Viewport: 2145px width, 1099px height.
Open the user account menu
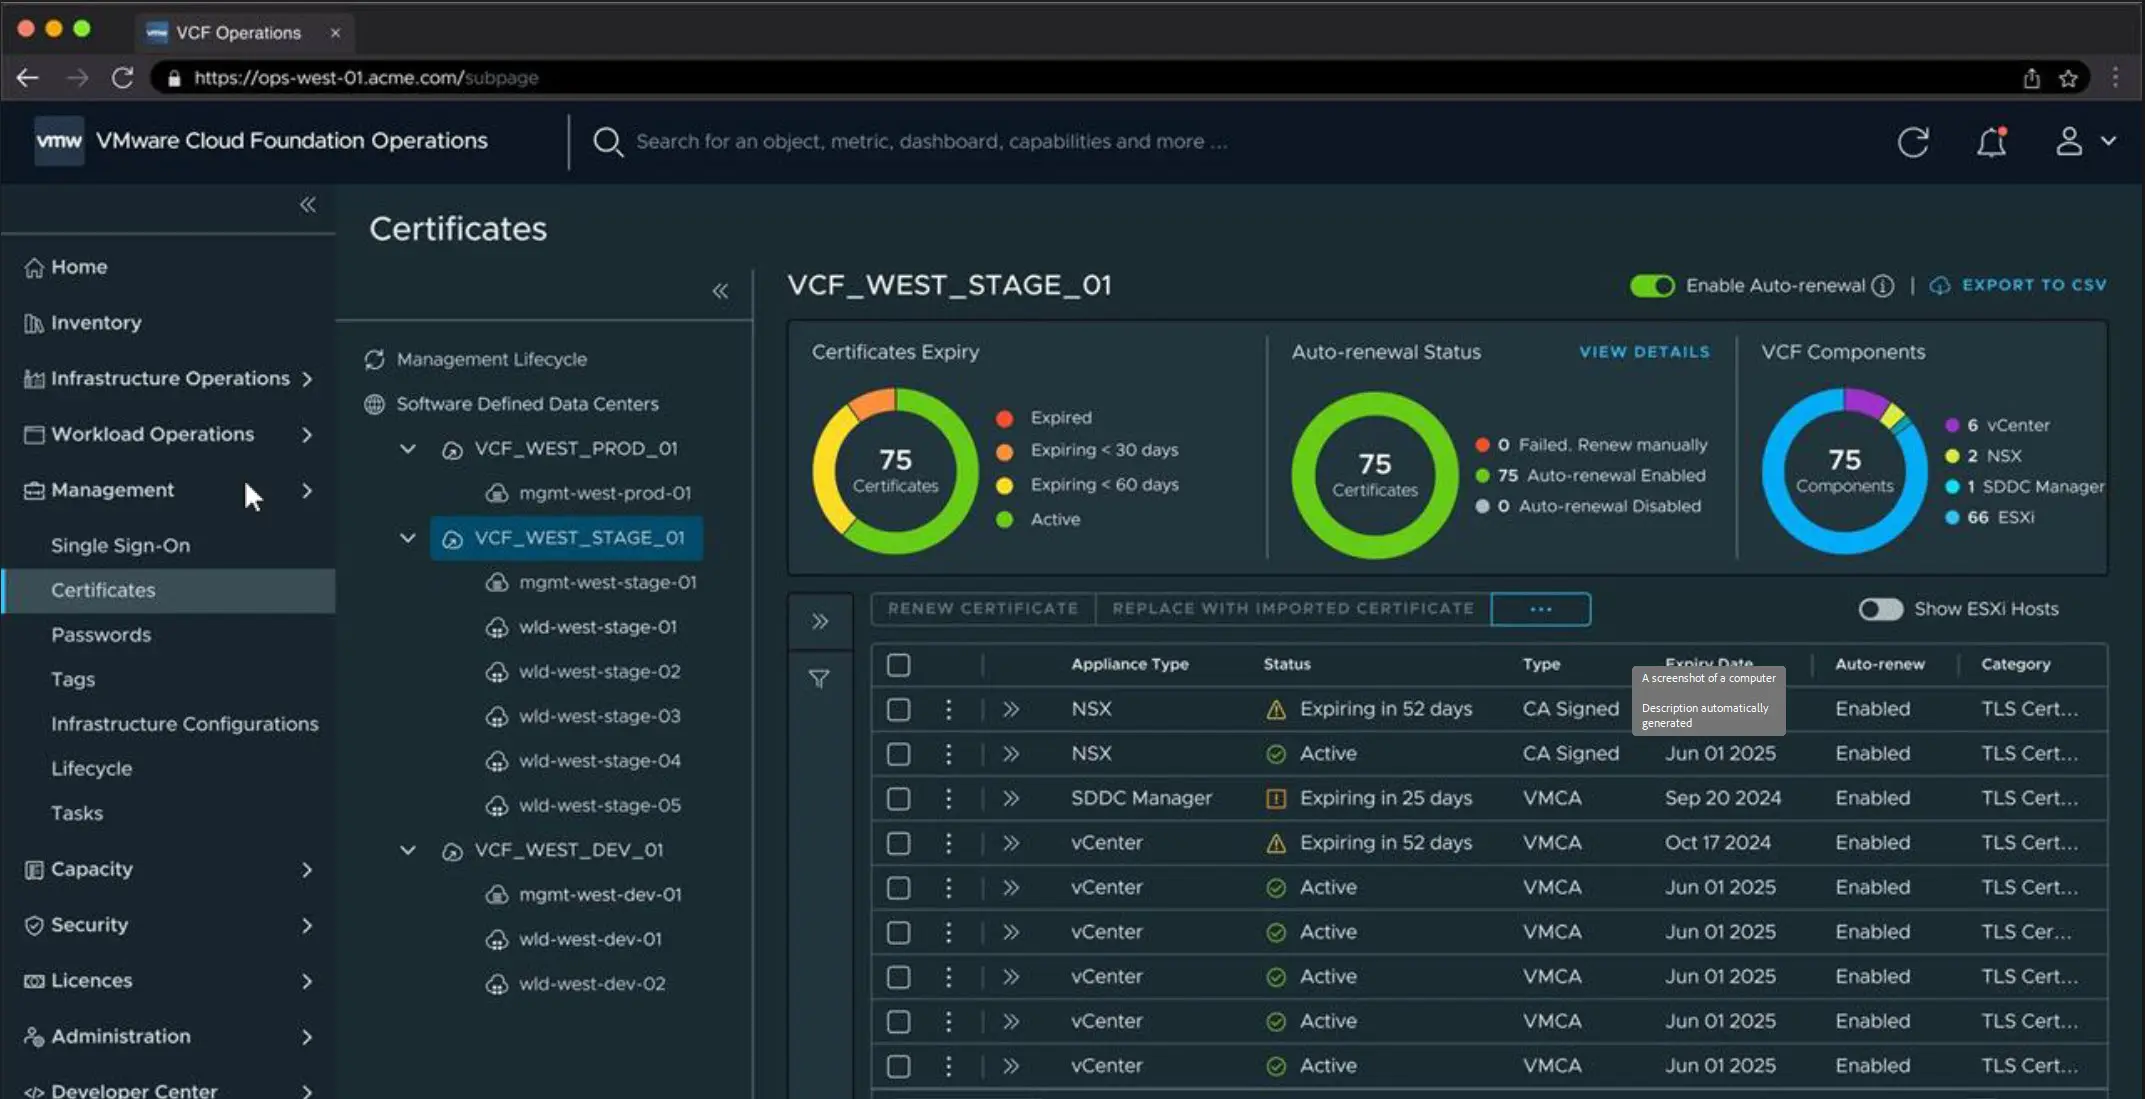pos(2085,142)
